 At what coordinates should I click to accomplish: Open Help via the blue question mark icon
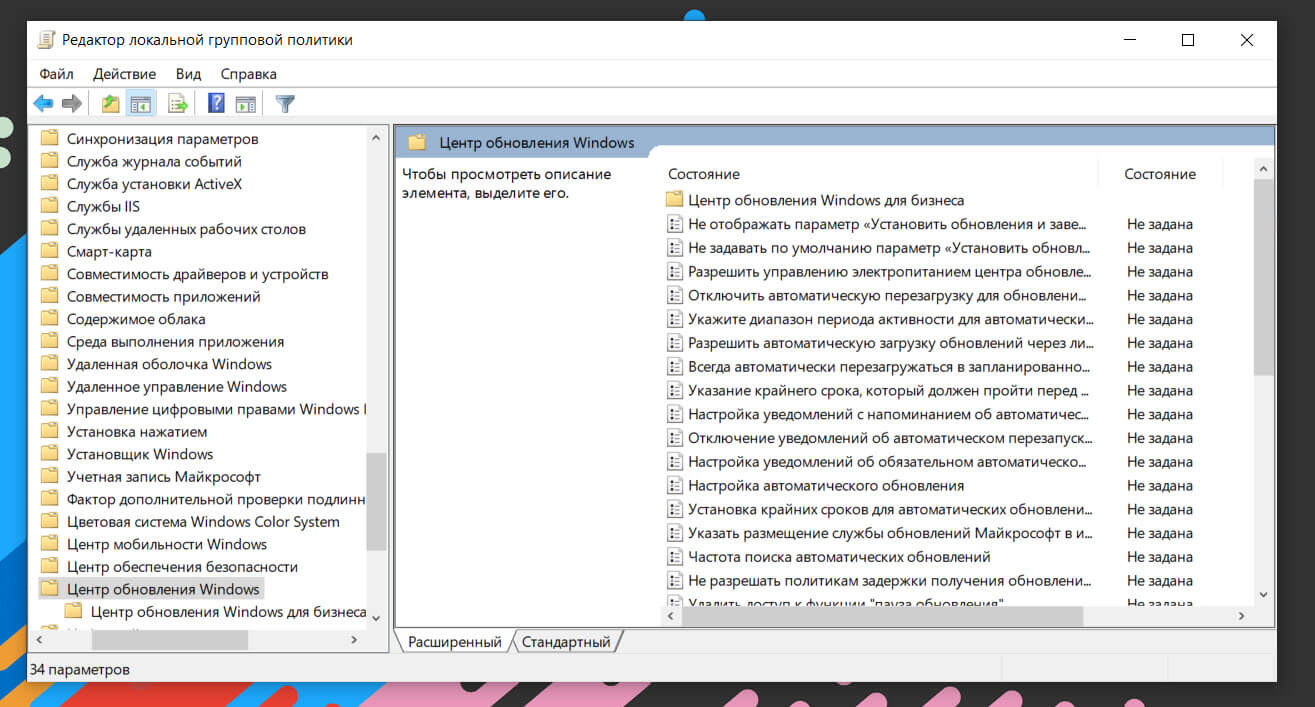[x=216, y=104]
